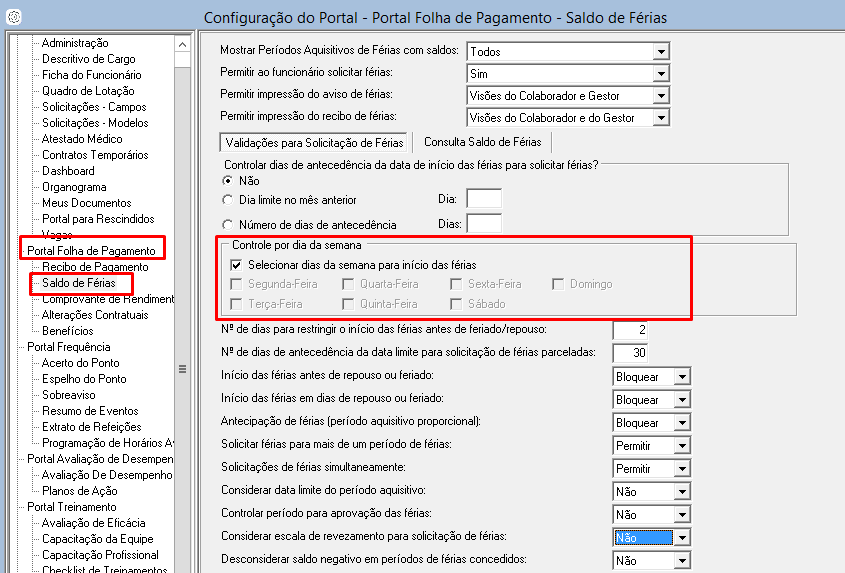The height and width of the screenshot is (573, 845).
Task: Select Recibo de Pagamento in the tree
Action: pos(94,267)
